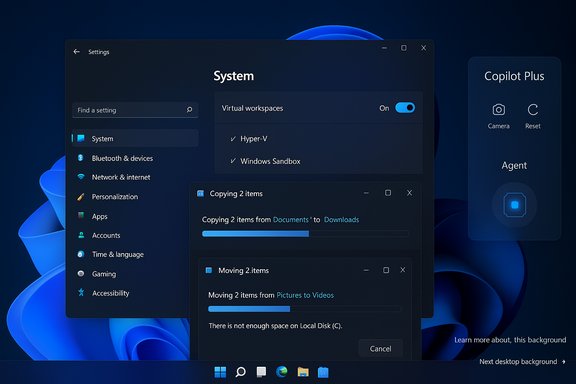Click the back arrow in Settings
576x384 pixels.
[76, 52]
